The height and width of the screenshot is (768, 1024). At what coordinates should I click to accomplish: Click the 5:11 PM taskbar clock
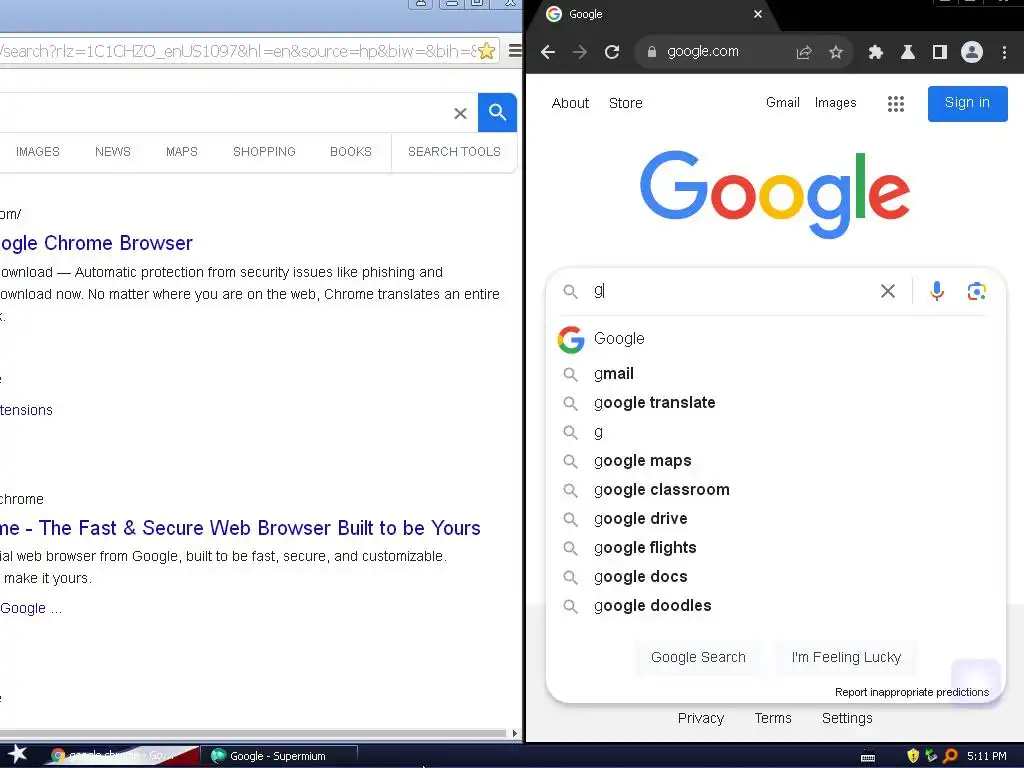[x=986, y=756]
